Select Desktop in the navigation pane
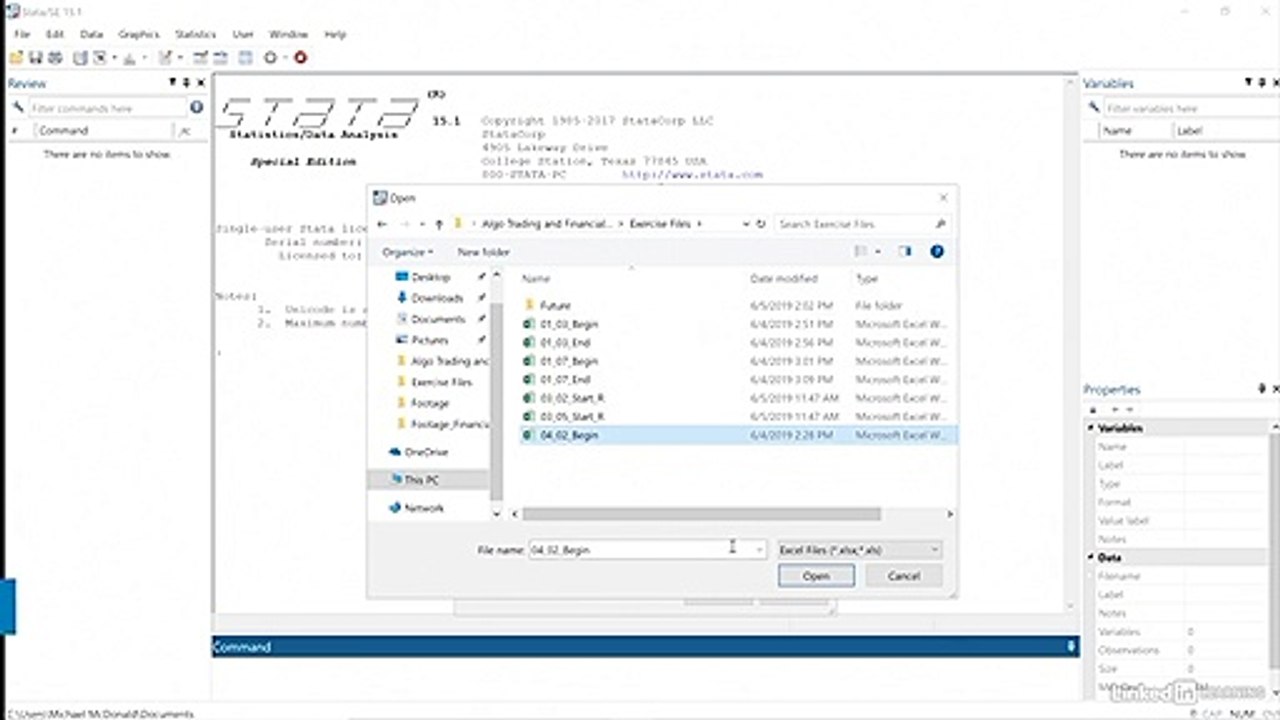This screenshot has width=1280, height=720. pos(431,277)
